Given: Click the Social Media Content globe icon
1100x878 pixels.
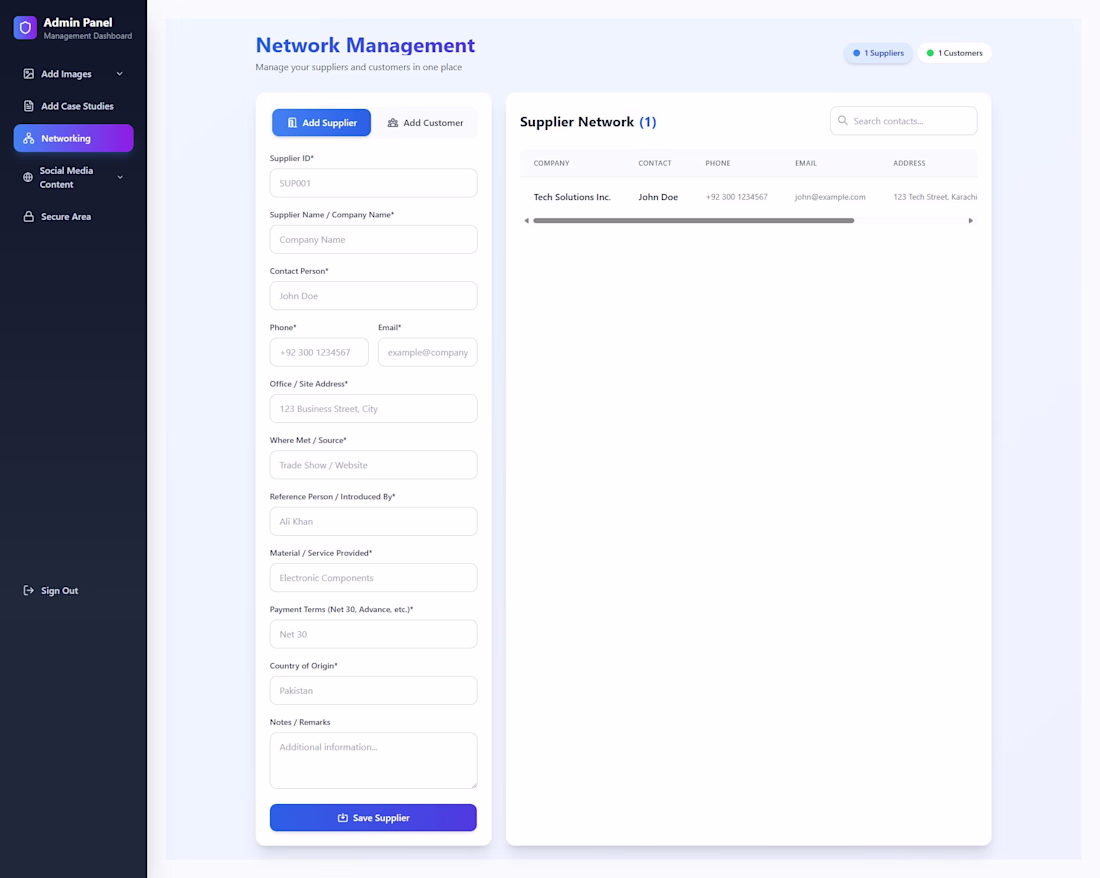Looking at the screenshot, I should coord(28,177).
